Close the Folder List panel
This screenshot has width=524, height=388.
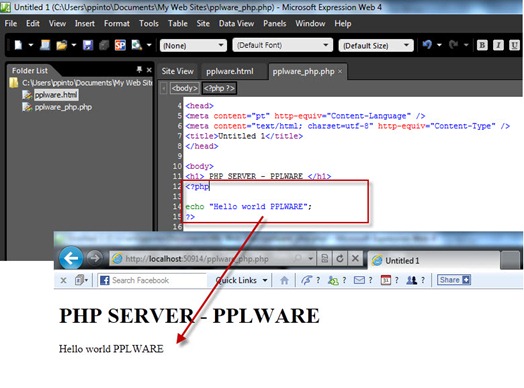point(149,70)
